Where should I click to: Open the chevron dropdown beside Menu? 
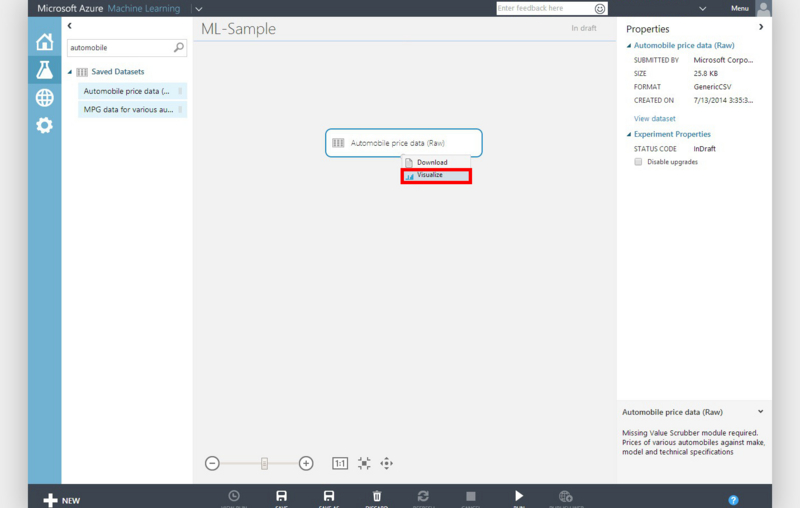[x=703, y=9]
